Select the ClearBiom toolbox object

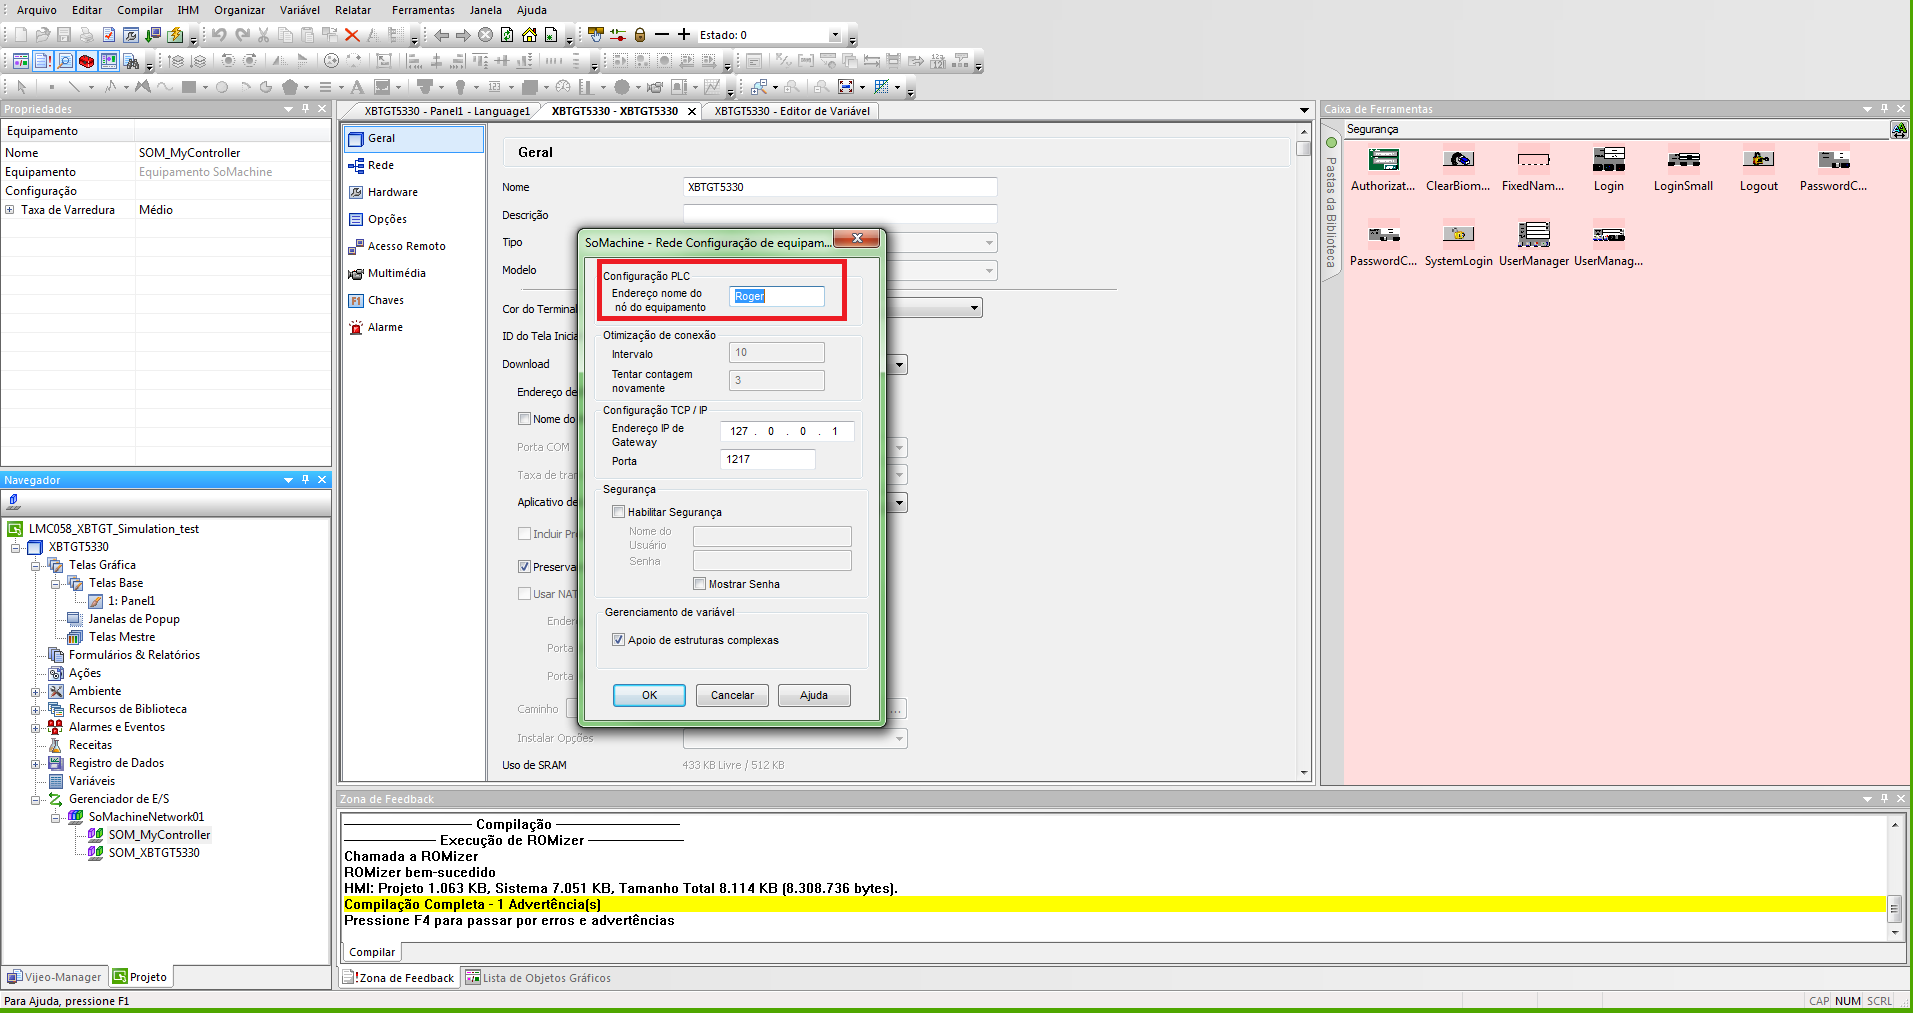pyautogui.click(x=1458, y=168)
